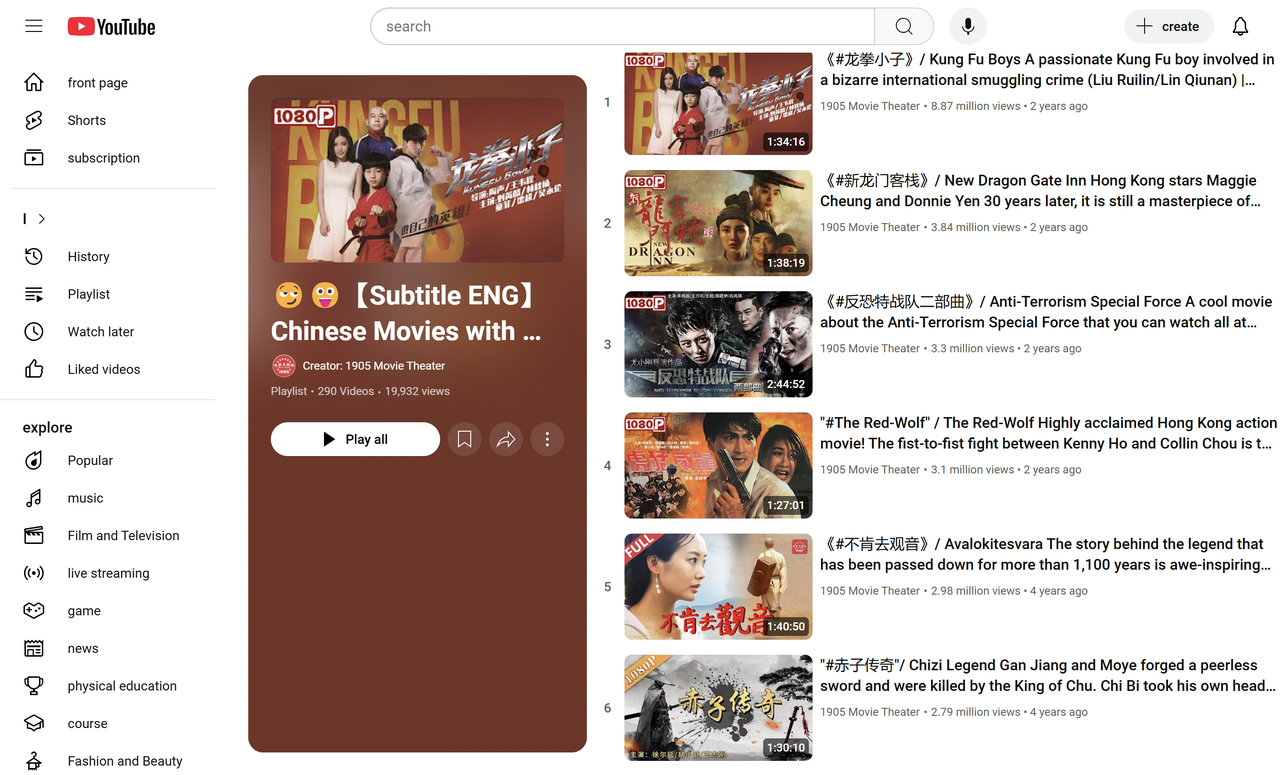Click the create button
1280x775 pixels.
tap(1168, 26)
